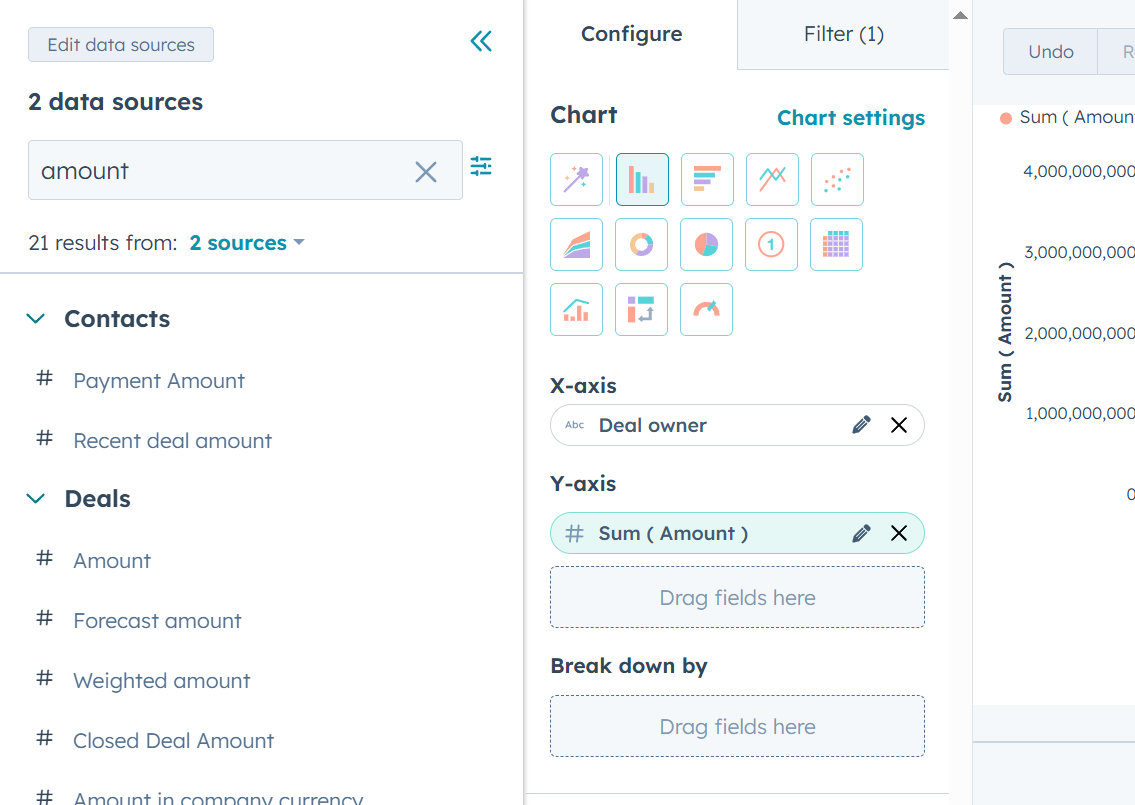Select the line chart type icon
Viewport: 1135px width, 805px height.
772,180
